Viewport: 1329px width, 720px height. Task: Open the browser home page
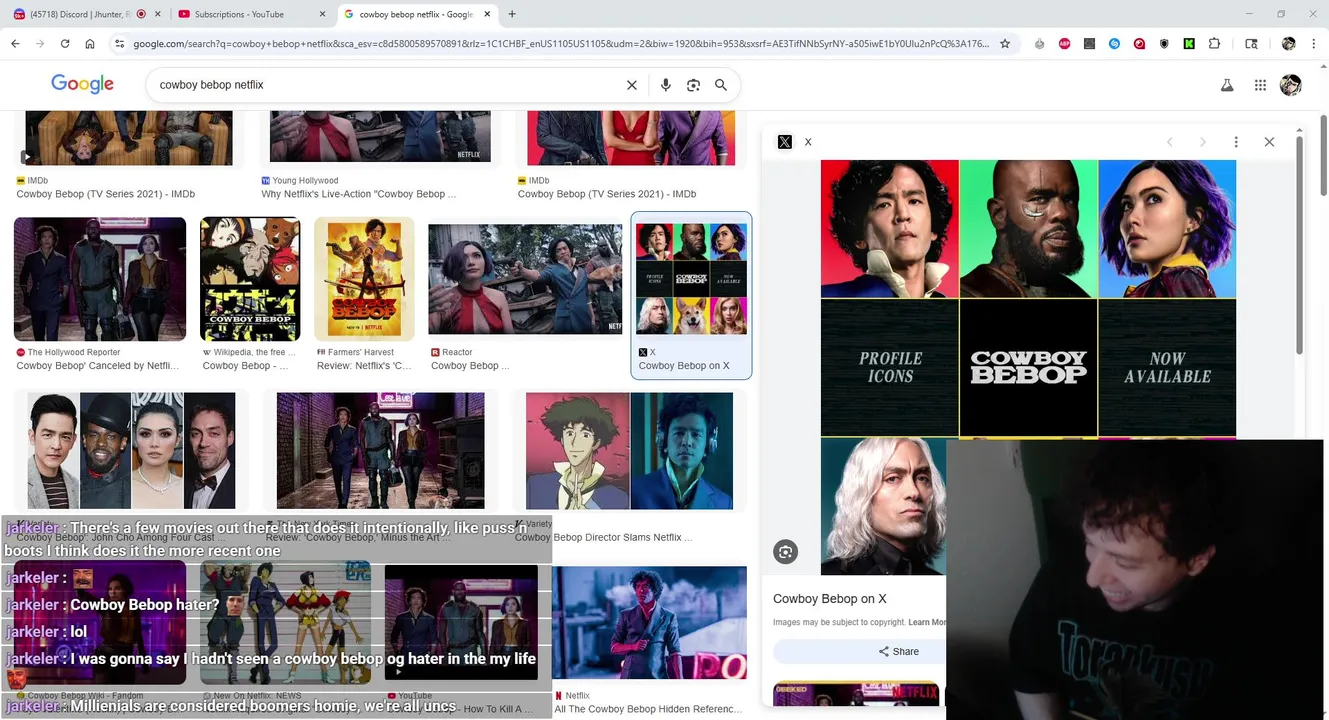tap(90, 44)
